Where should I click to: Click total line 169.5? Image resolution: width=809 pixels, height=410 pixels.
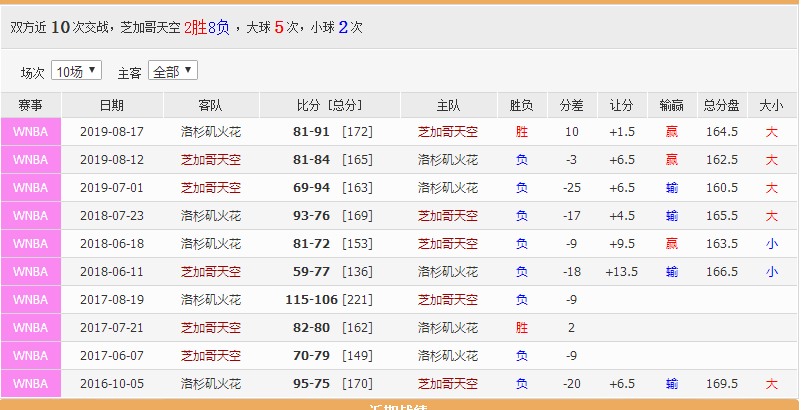pos(722,383)
